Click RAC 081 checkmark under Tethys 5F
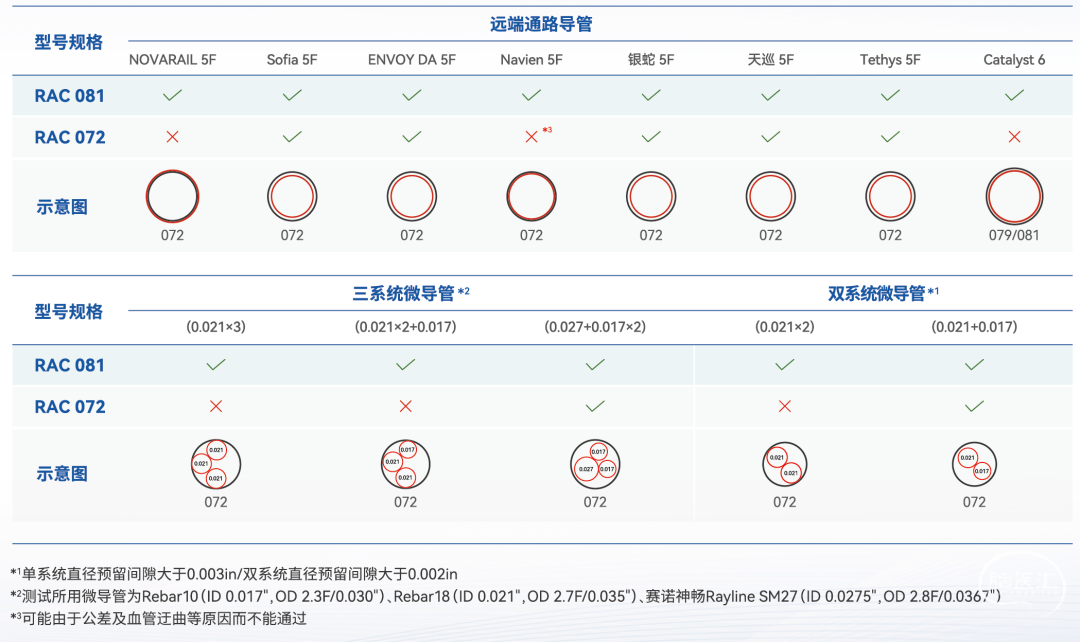Viewport: 1080px width, 642px height. [890, 95]
